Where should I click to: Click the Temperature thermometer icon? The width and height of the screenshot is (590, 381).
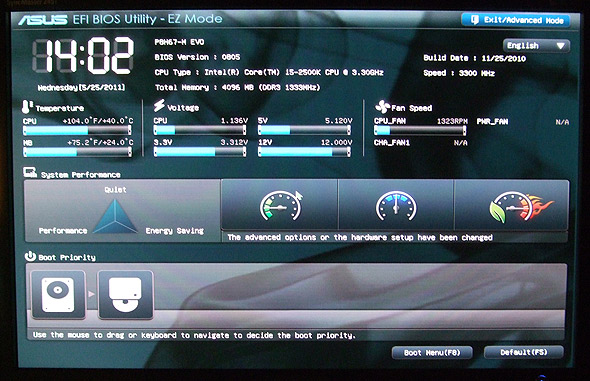click(x=26, y=107)
